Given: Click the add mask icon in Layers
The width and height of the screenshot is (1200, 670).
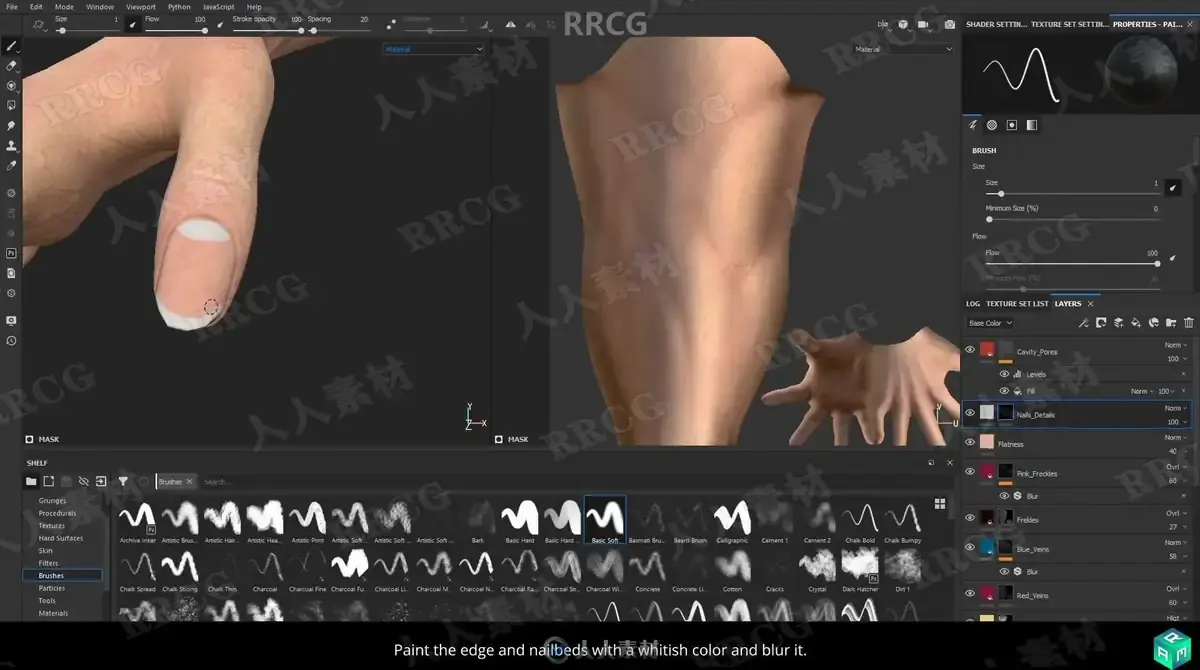Looking at the screenshot, I should click(x=1101, y=323).
